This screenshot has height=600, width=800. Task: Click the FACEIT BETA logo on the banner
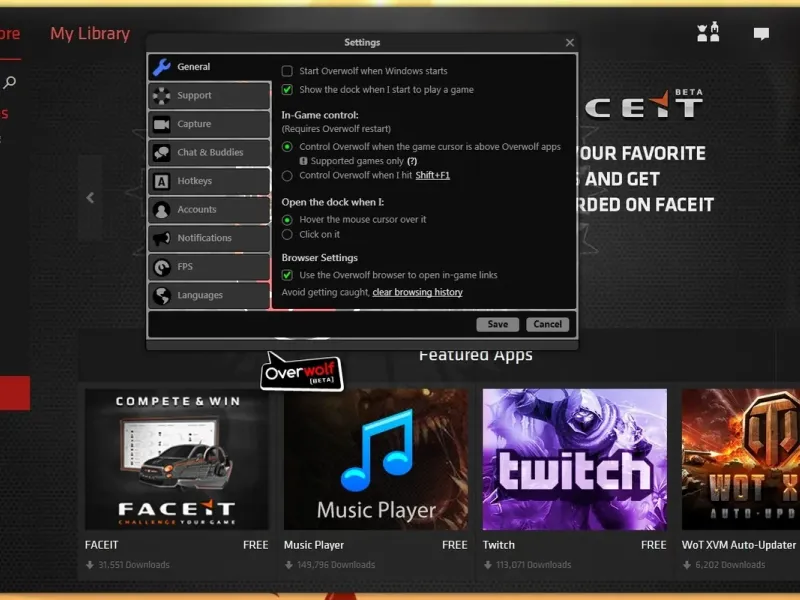pyautogui.click(x=644, y=104)
